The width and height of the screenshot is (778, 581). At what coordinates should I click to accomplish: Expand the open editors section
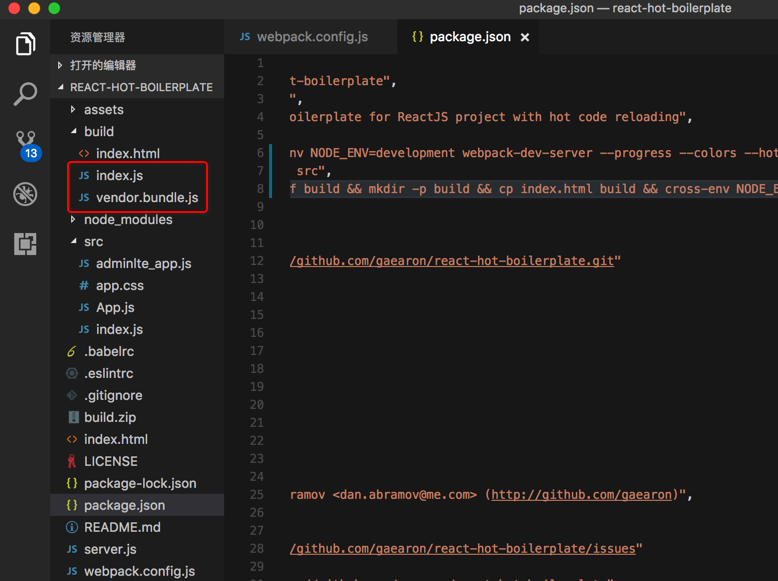point(137,65)
